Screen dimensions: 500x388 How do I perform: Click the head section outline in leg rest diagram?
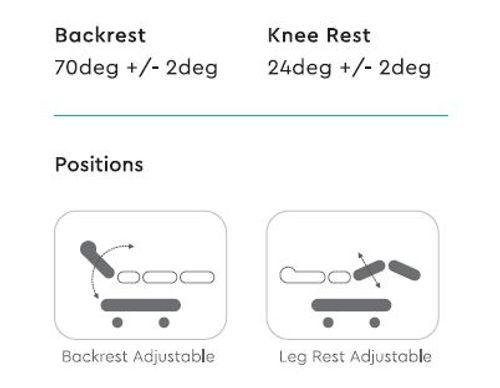click(302, 275)
